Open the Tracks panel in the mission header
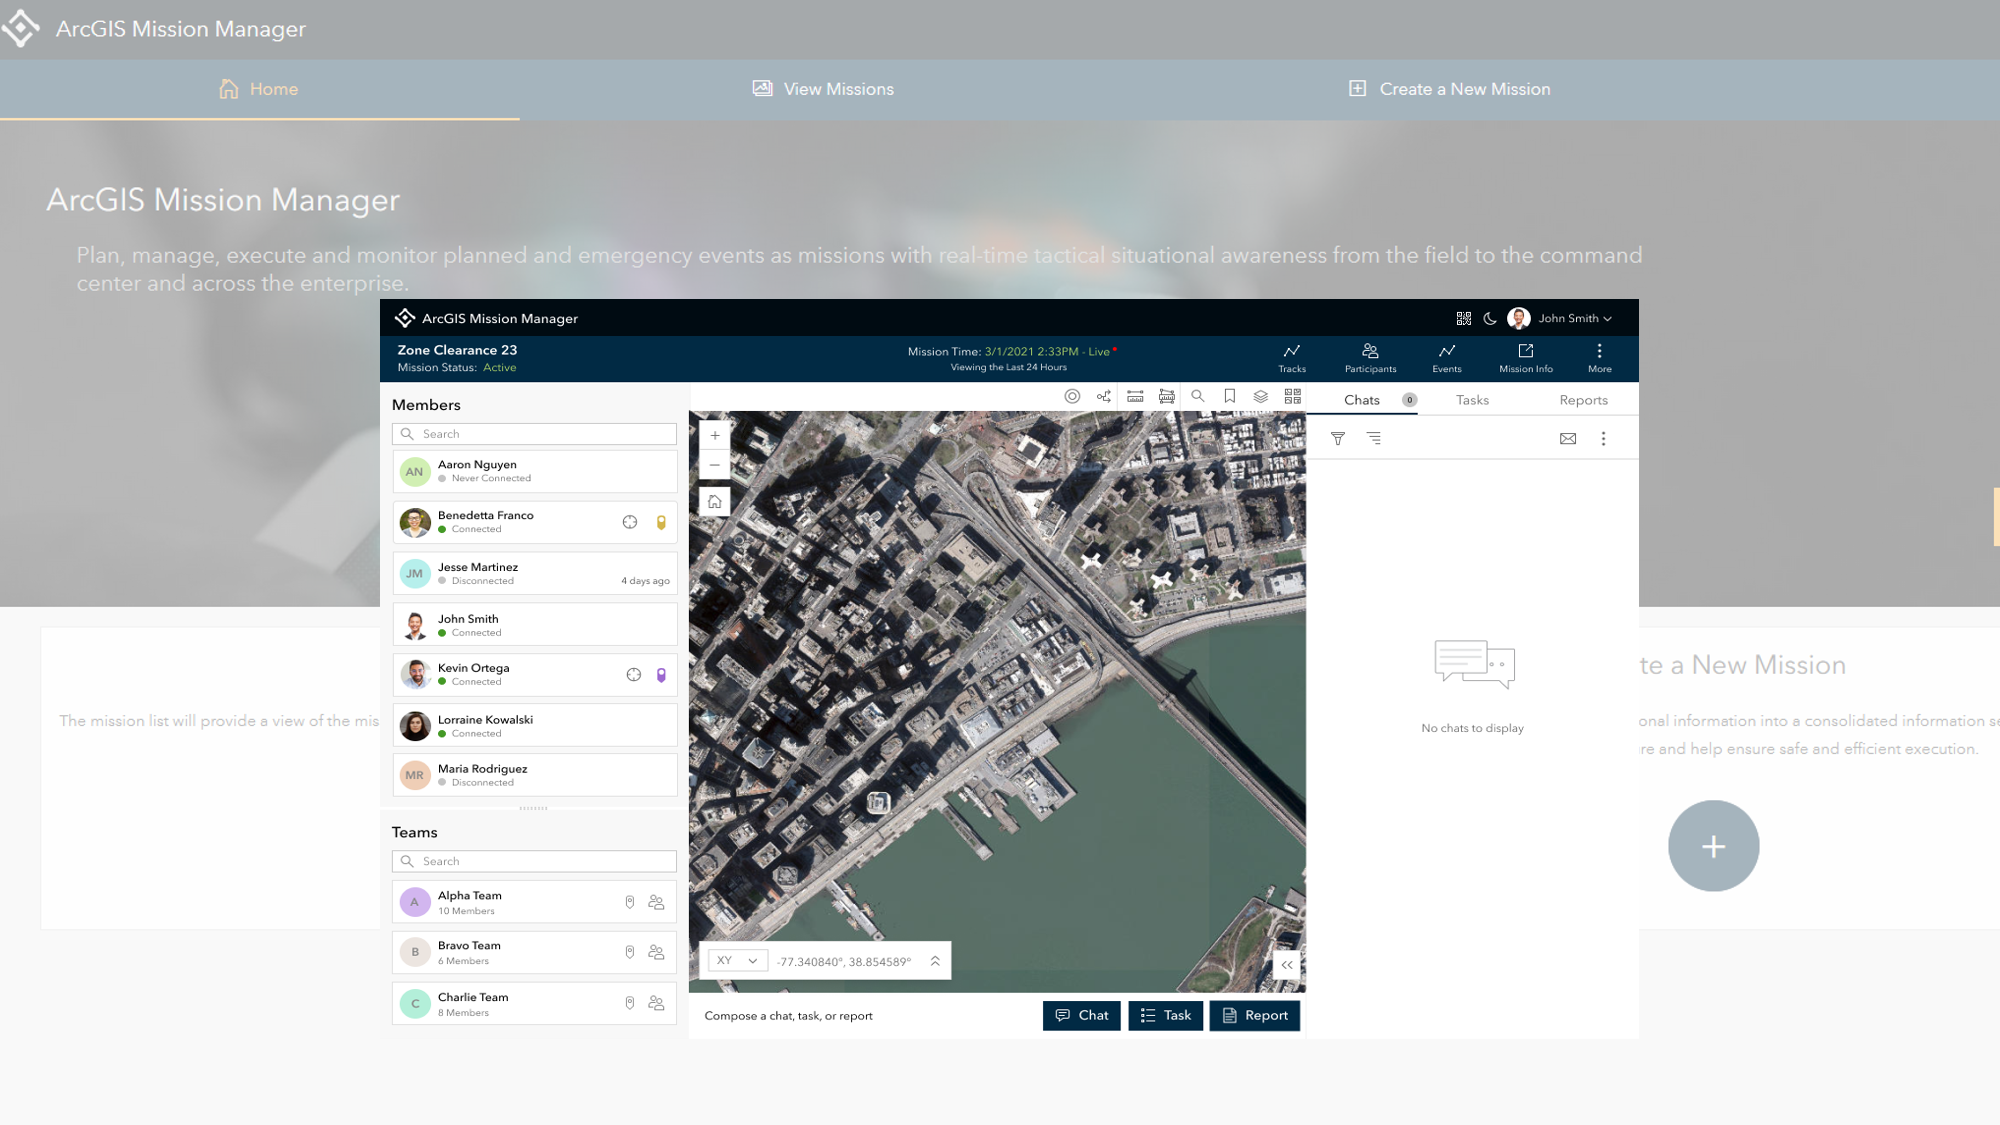 pyautogui.click(x=1291, y=357)
